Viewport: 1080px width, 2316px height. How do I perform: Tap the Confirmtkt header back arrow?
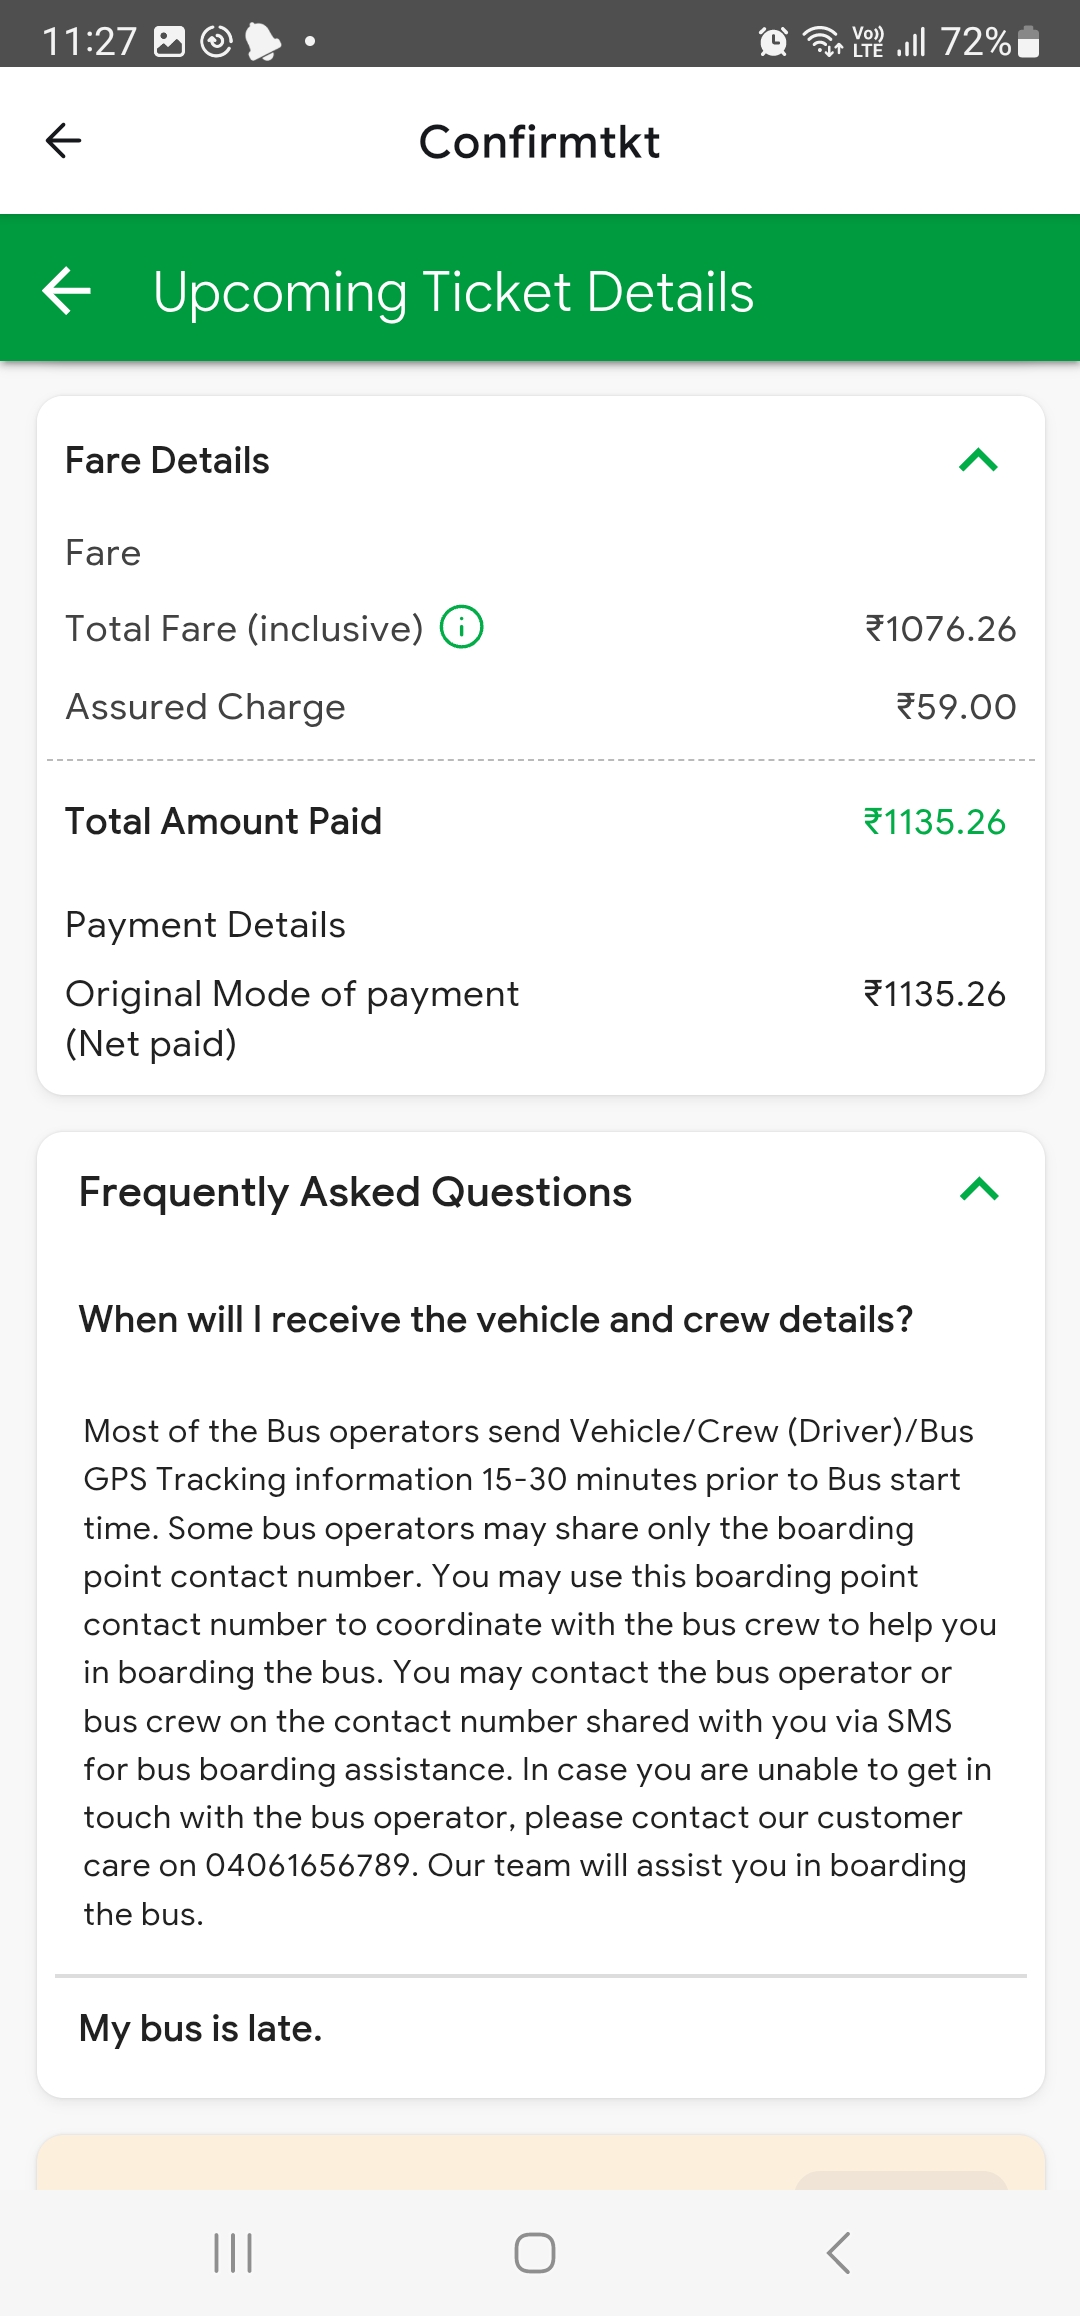64,141
